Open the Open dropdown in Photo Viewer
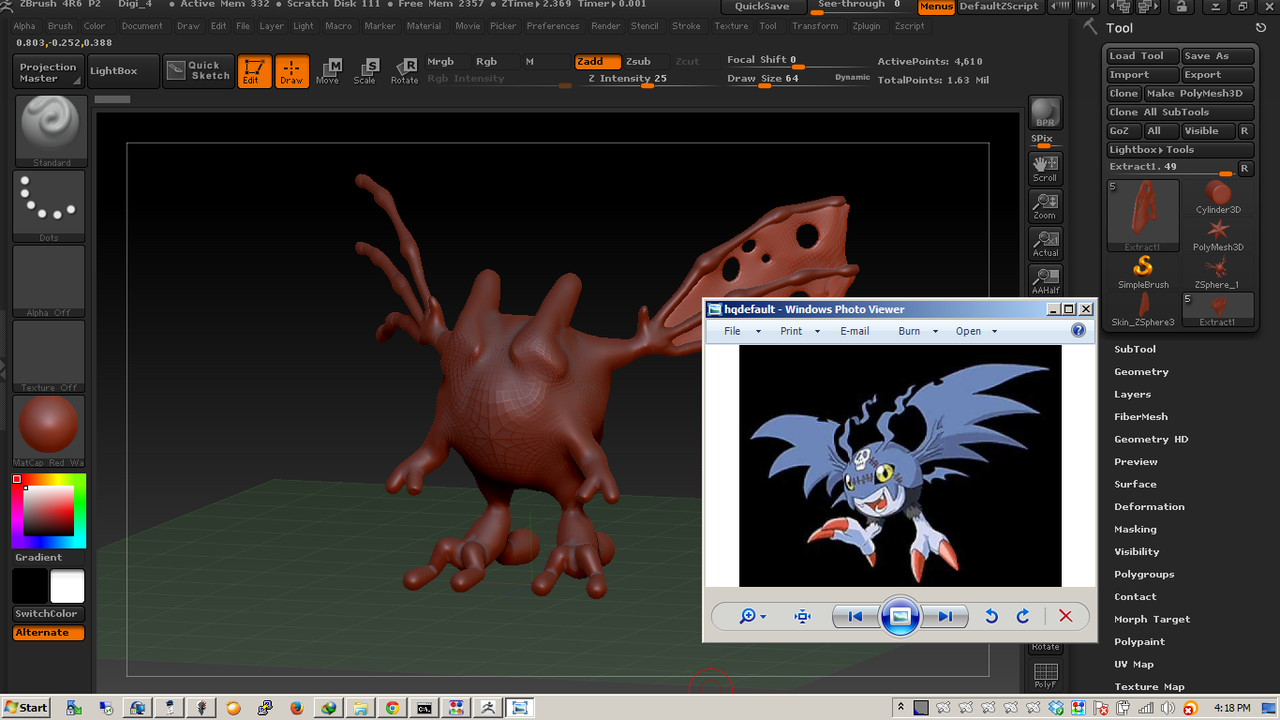 [977, 331]
